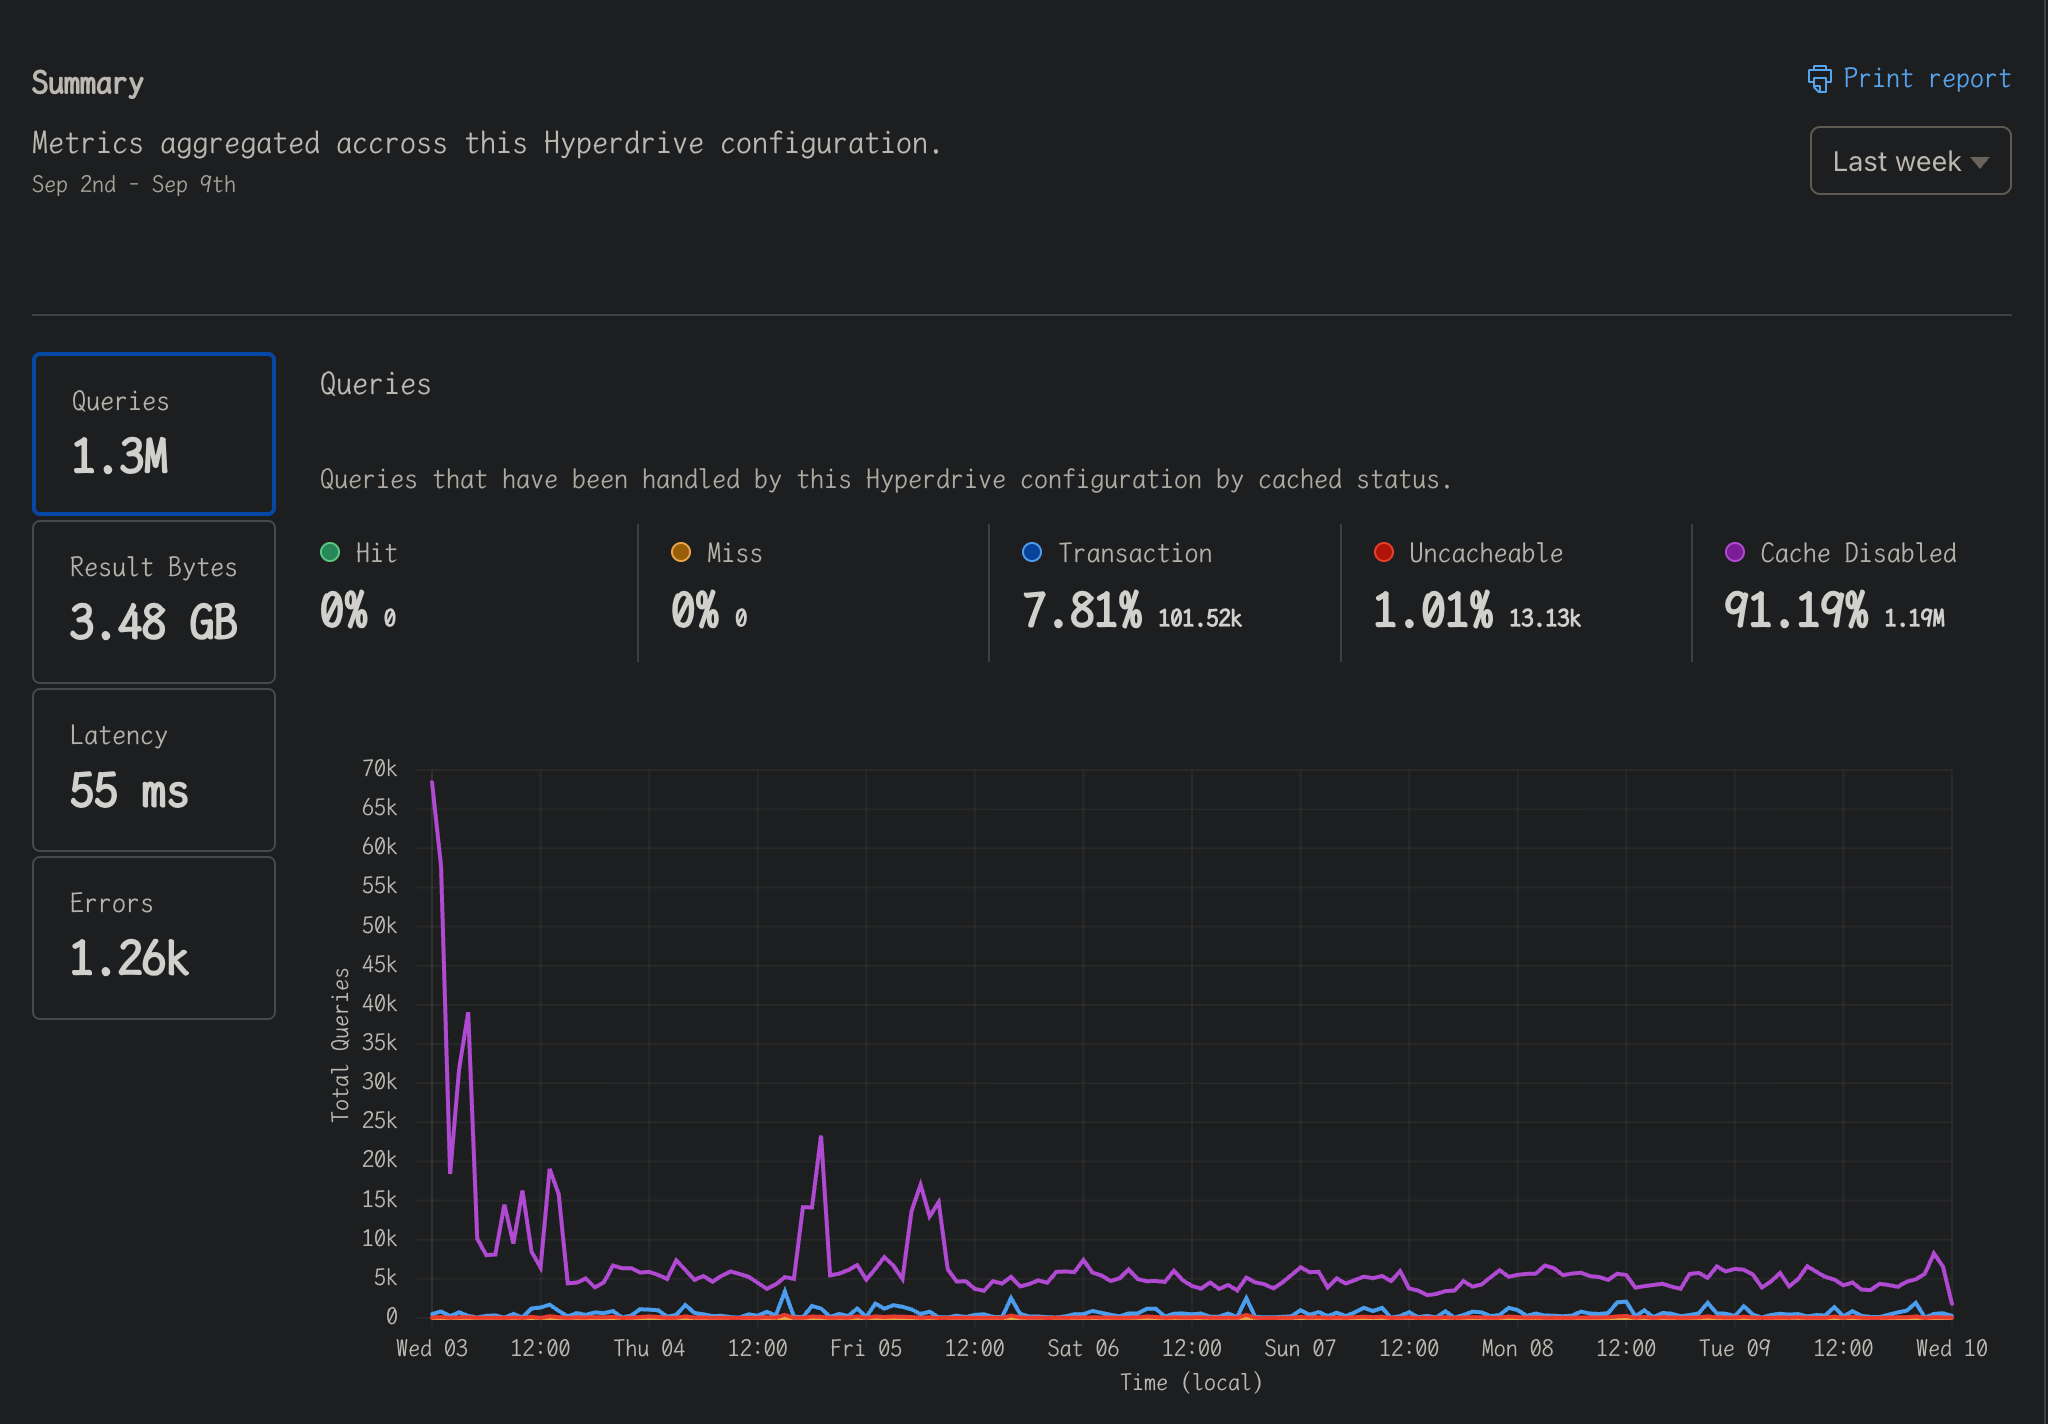Screen dimensions: 2048x1424
Task: Show the Errors 1.26k tab
Action: point(154,937)
